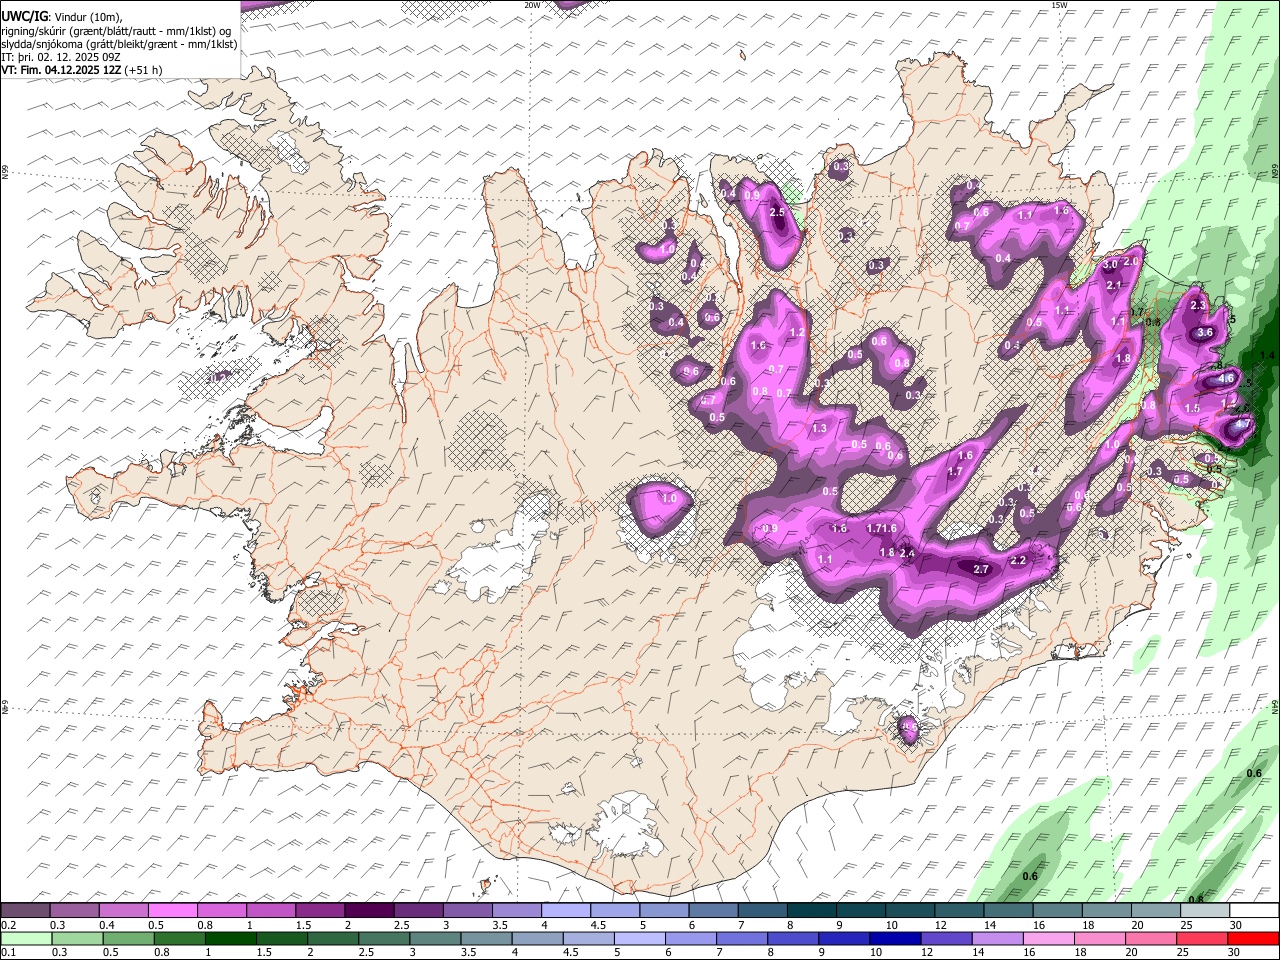Click the grey-green bottom-row swatch for 3–3.5

click(435, 938)
